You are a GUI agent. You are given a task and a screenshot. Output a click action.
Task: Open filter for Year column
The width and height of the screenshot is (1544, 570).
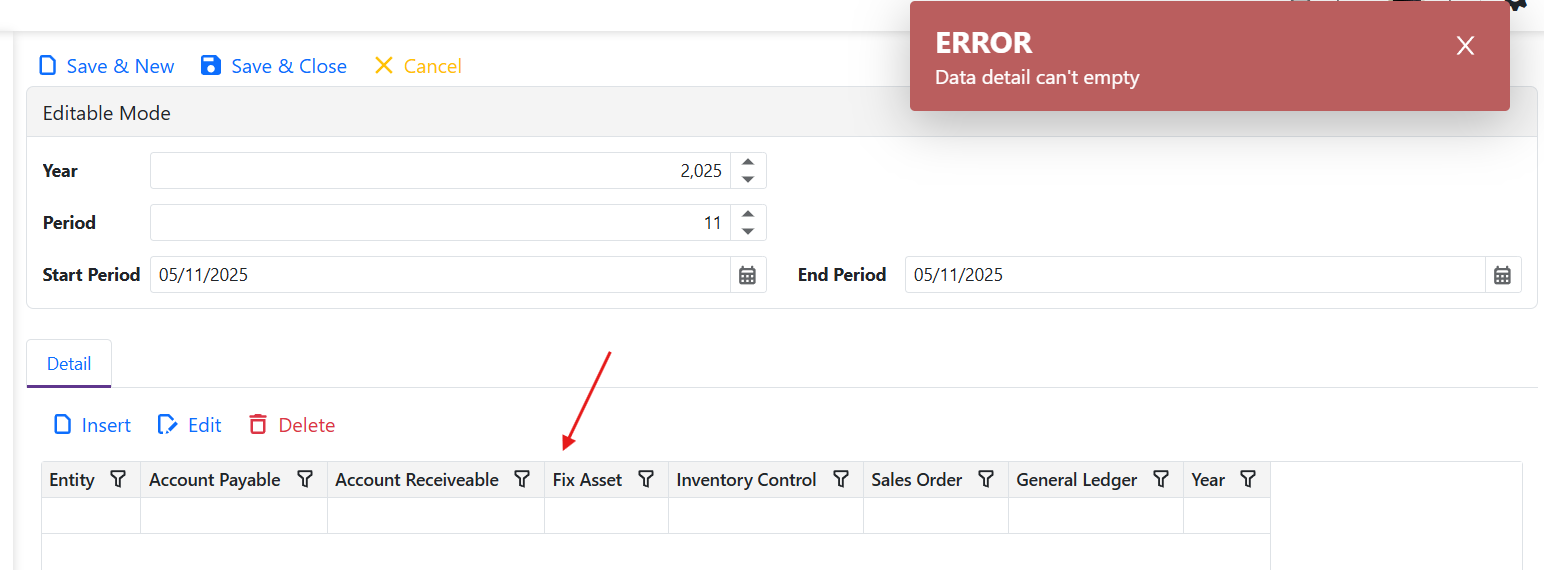[x=1248, y=480]
